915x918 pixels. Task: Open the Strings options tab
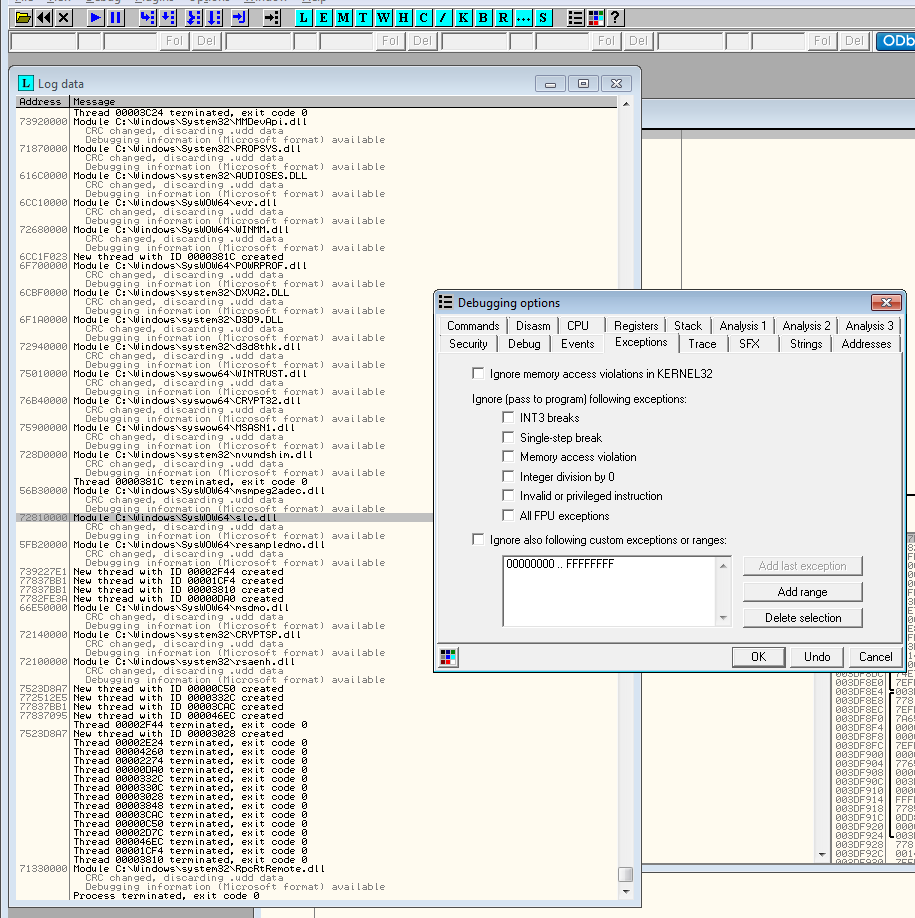point(804,343)
